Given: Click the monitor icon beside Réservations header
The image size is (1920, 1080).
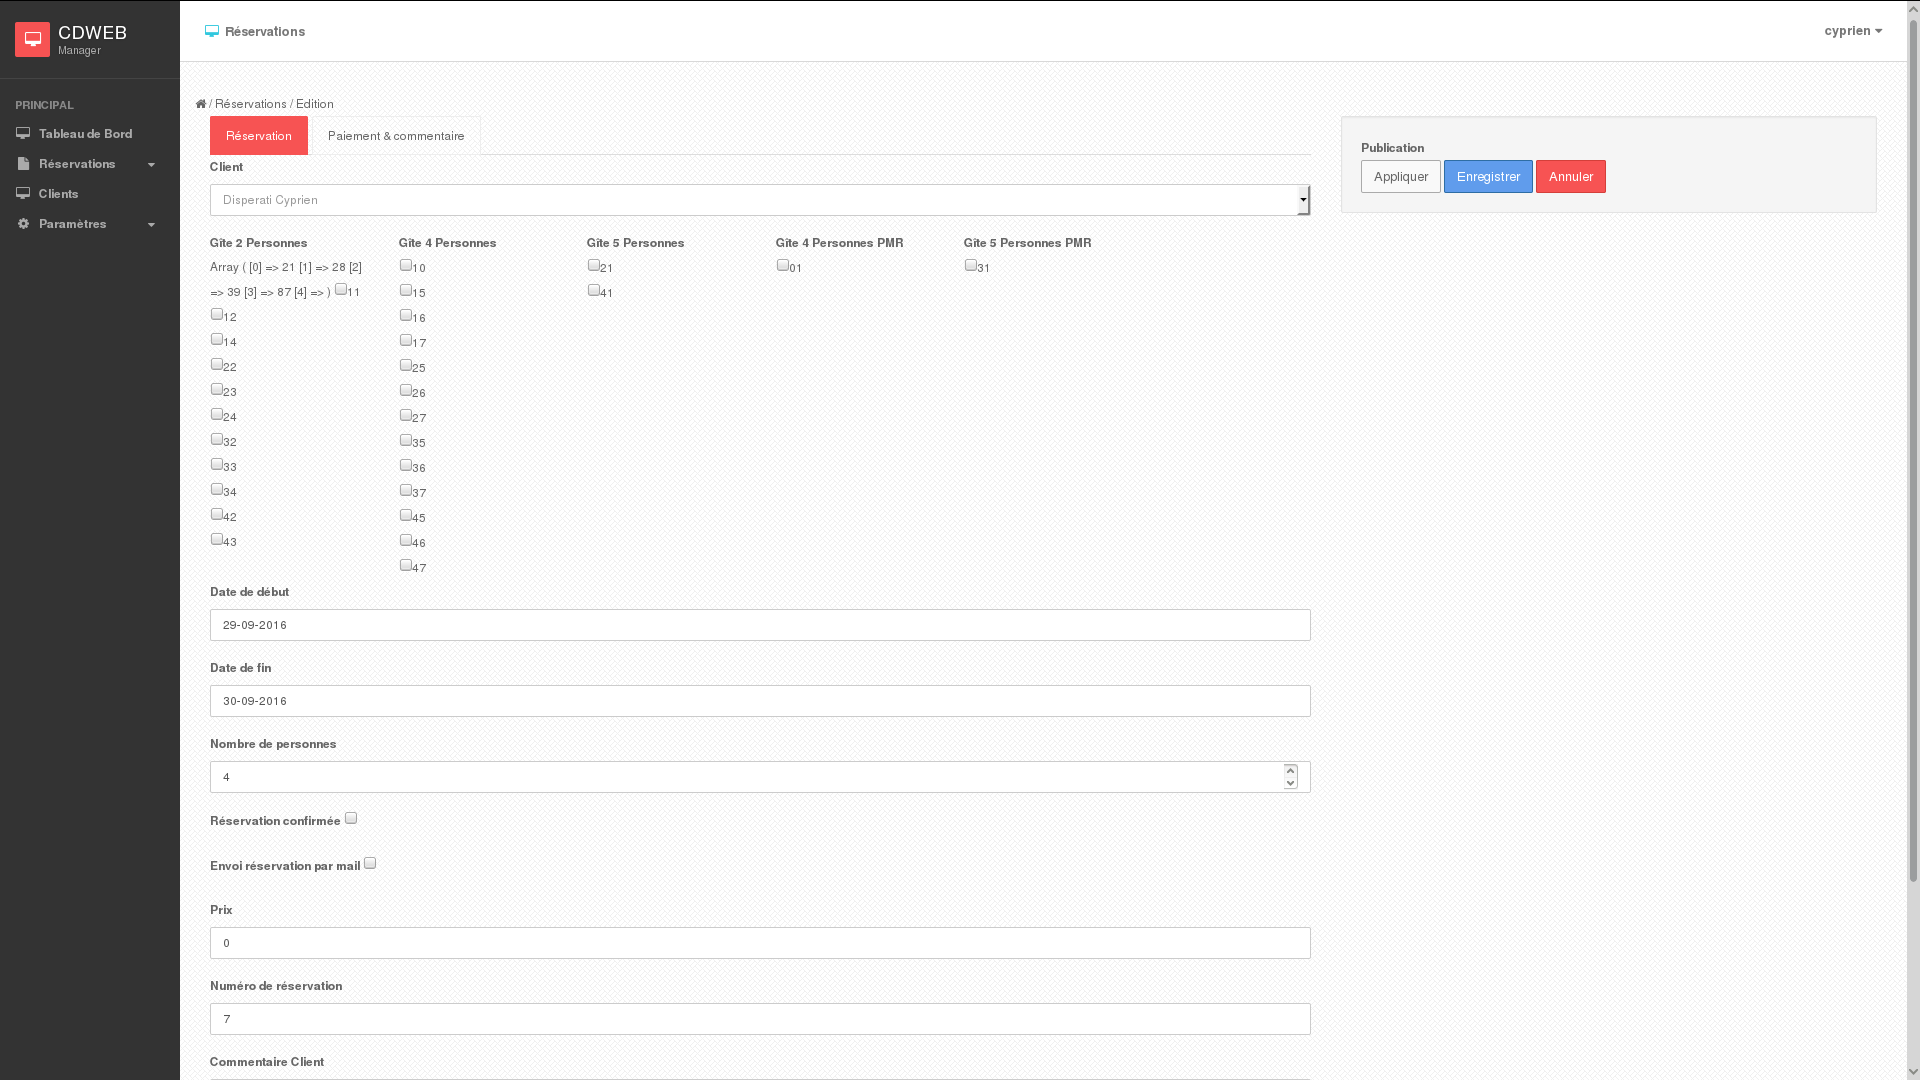Looking at the screenshot, I should pos(212,31).
